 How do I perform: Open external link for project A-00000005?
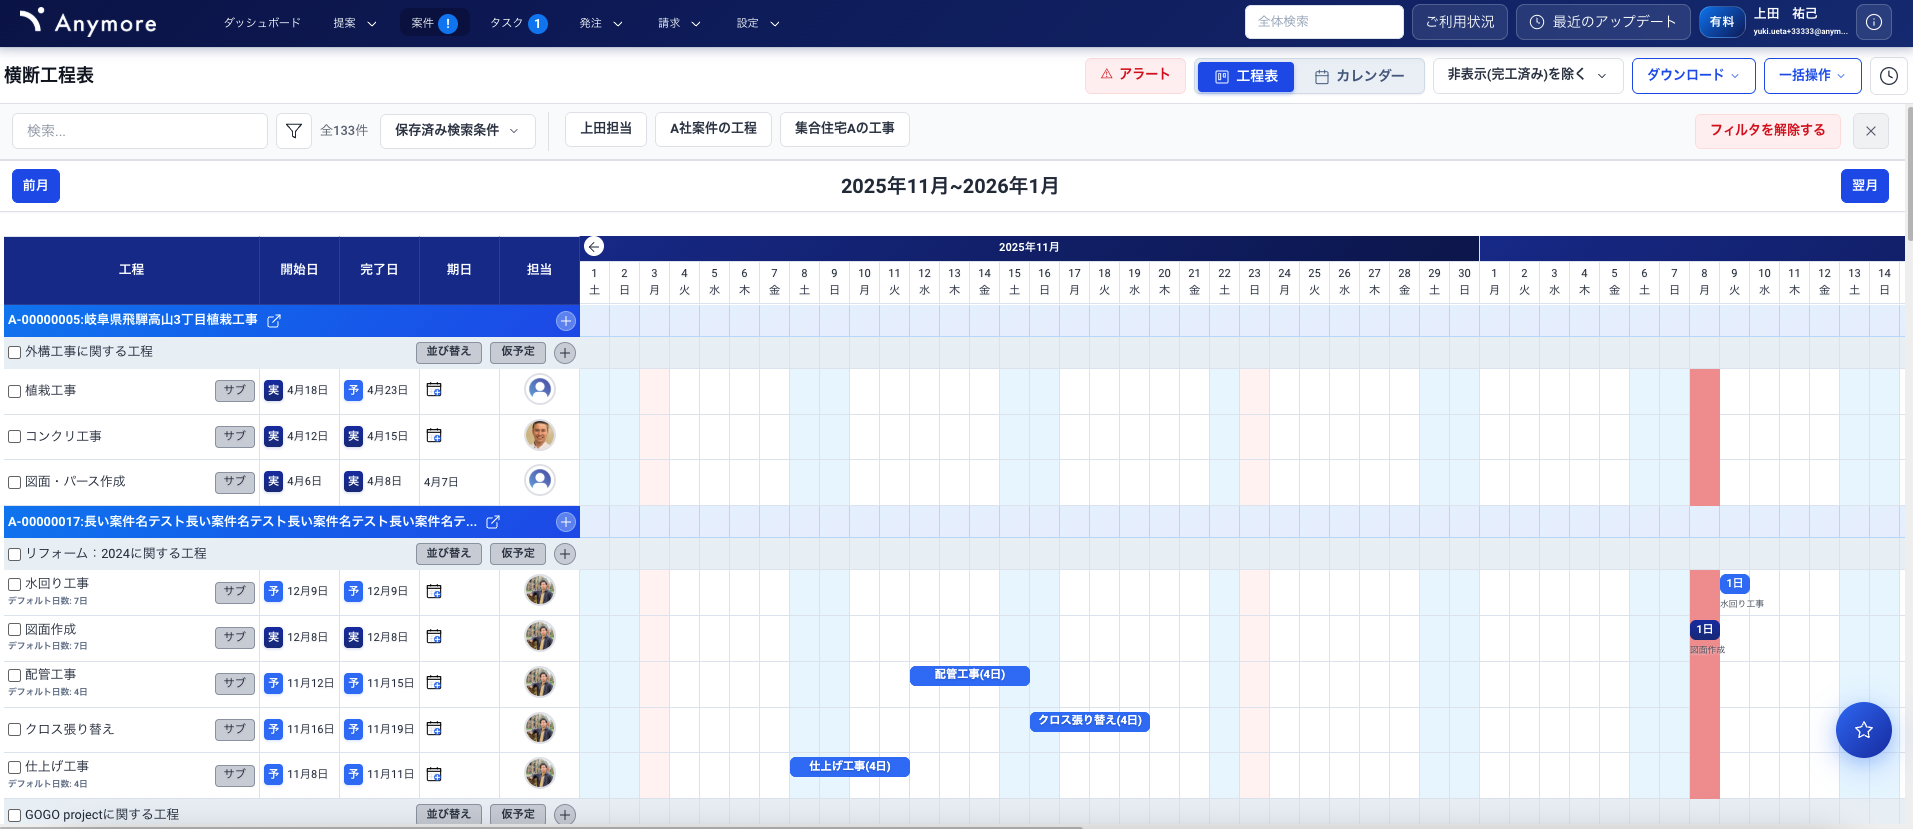click(274, 321)
